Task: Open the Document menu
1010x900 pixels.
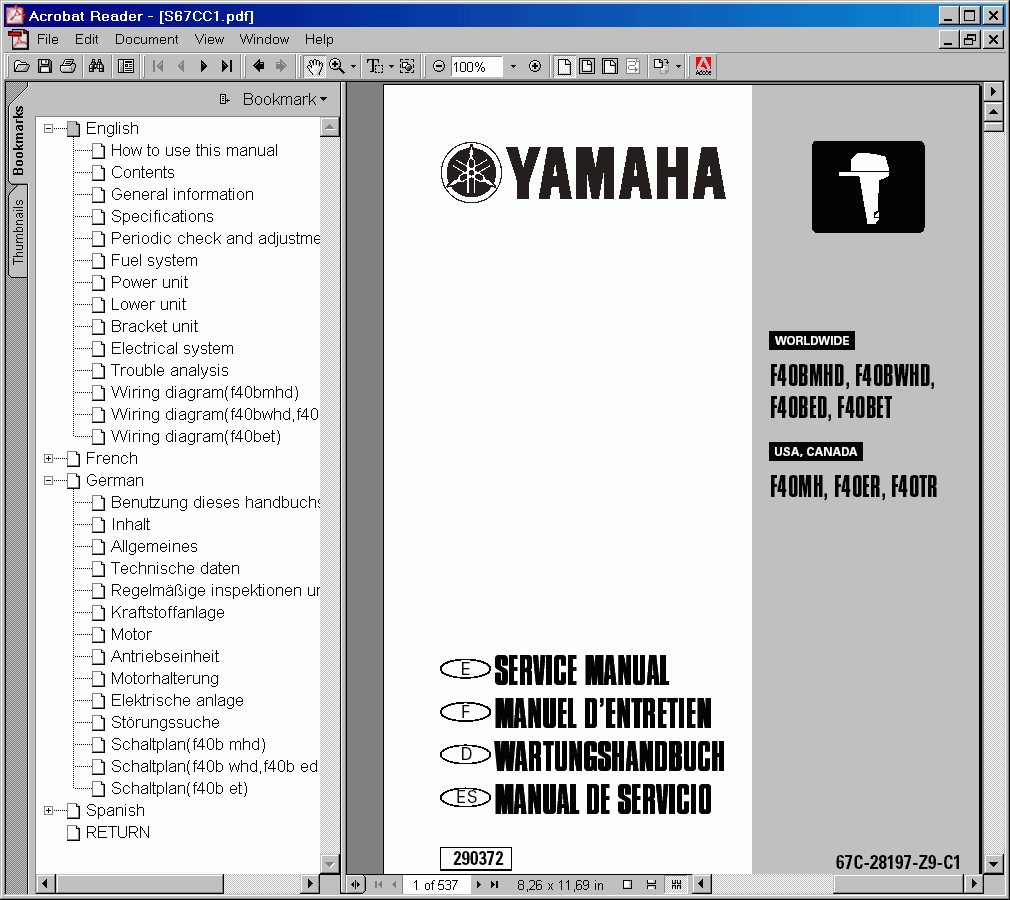Action: 146,39
